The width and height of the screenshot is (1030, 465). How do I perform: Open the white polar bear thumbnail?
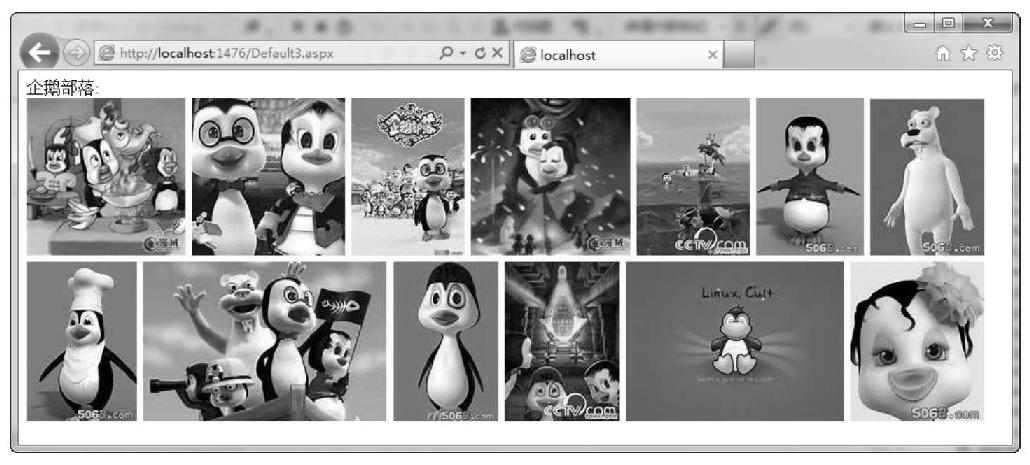point(927,177)
